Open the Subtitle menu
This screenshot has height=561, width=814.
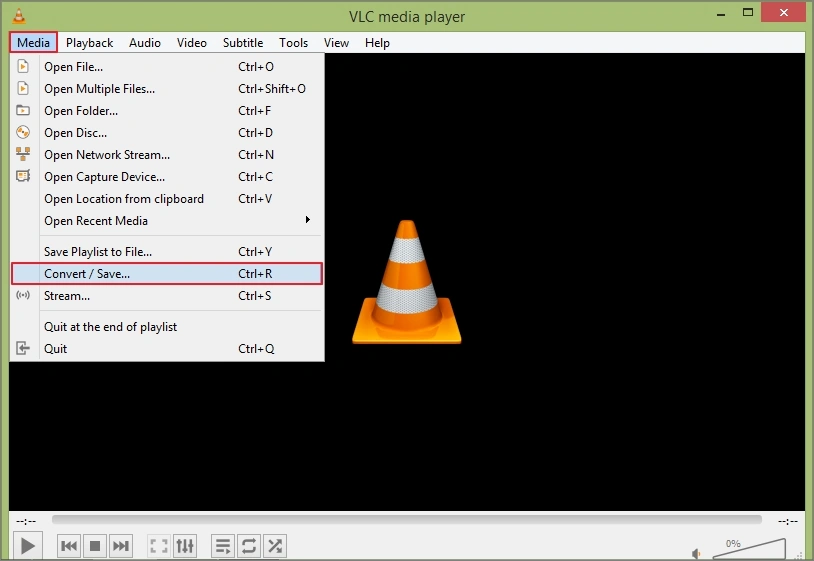(243, 43)
